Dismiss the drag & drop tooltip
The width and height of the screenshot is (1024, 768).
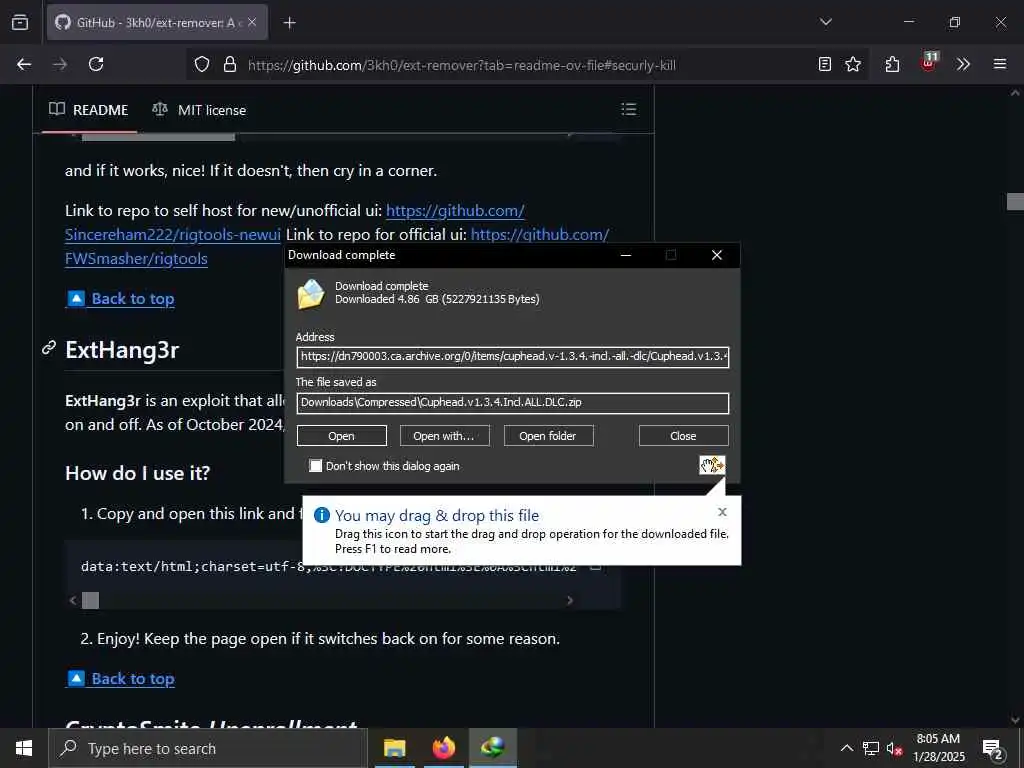click(722, 512)
